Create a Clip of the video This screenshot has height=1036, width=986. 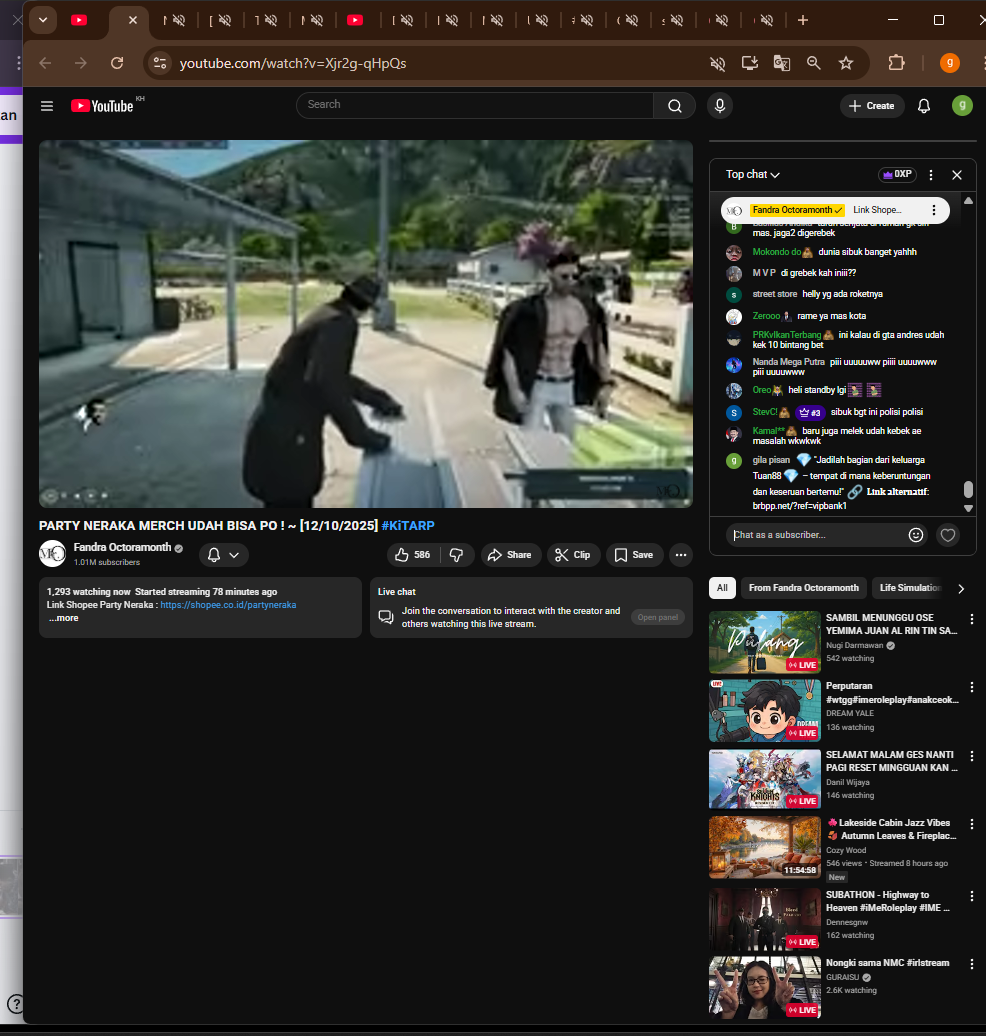573,555
